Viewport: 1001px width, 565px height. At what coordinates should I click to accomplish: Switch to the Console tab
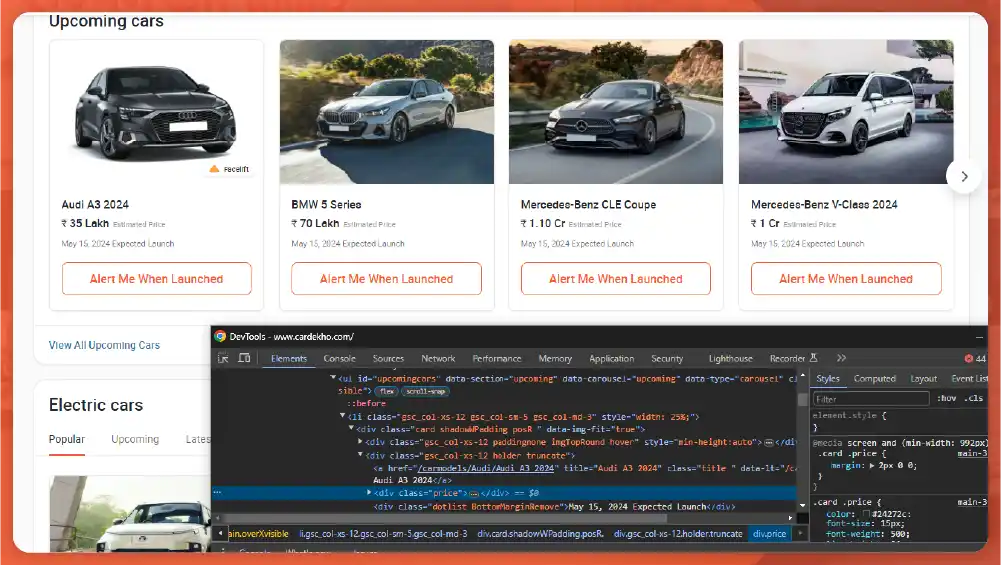[x=340, y=359]
